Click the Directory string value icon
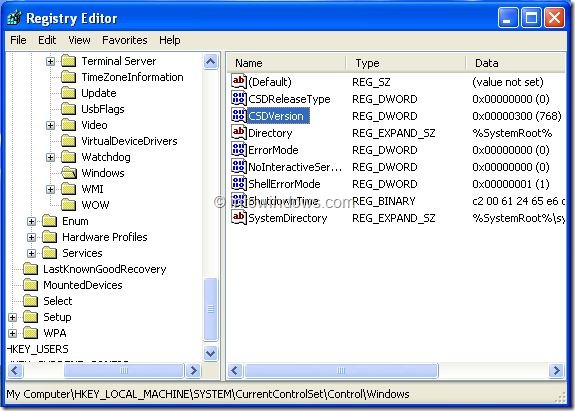Viewport: 575px width, 411px height. (239, 132)
